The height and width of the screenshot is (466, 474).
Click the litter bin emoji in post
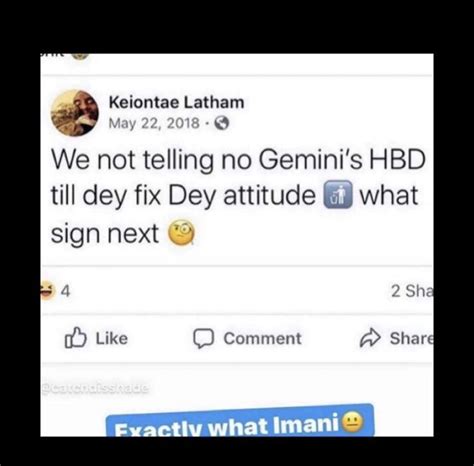coord(338,194)
